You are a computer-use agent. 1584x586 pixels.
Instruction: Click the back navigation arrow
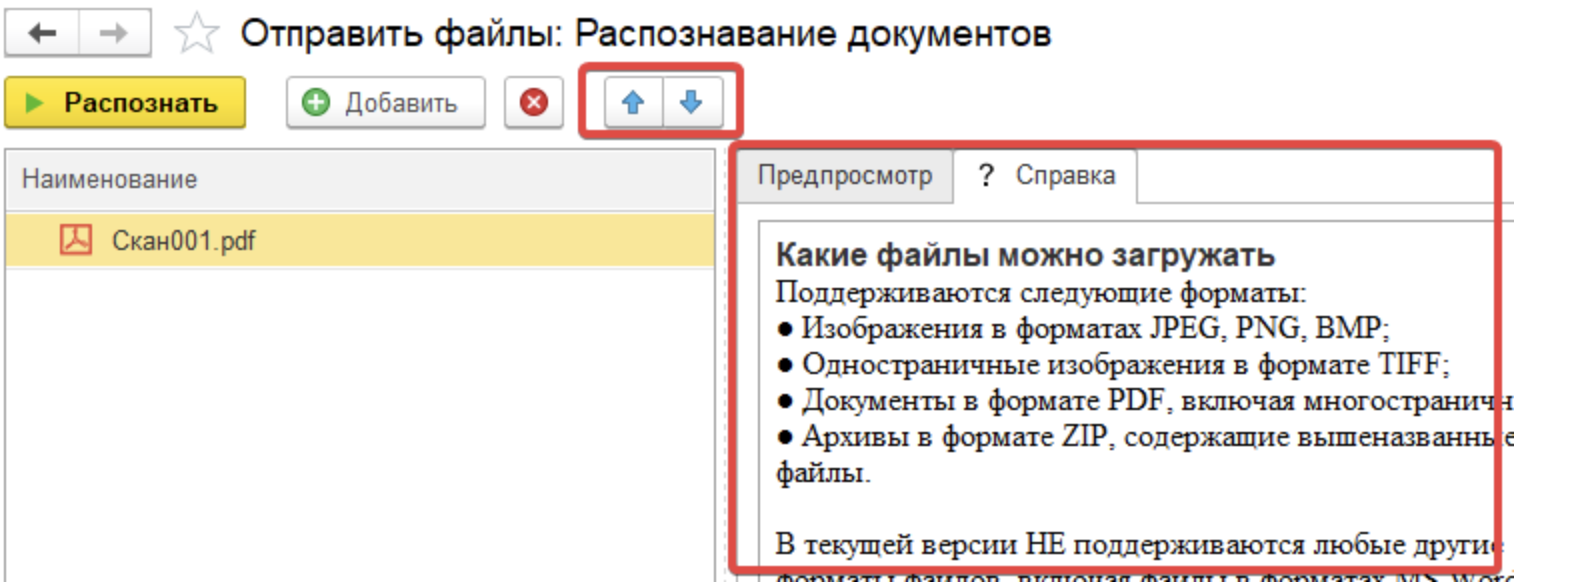[x=42, y=33]
